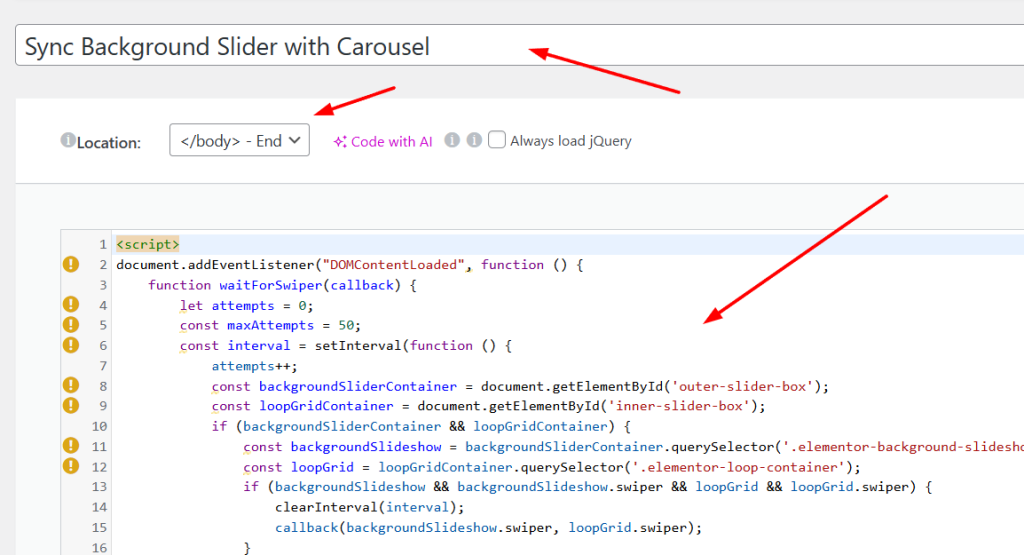Image resolution: width=1024 pixels, height=555 pixels.
Task: Click line number 16 in the gutter
Action: [x=100, y=547]
